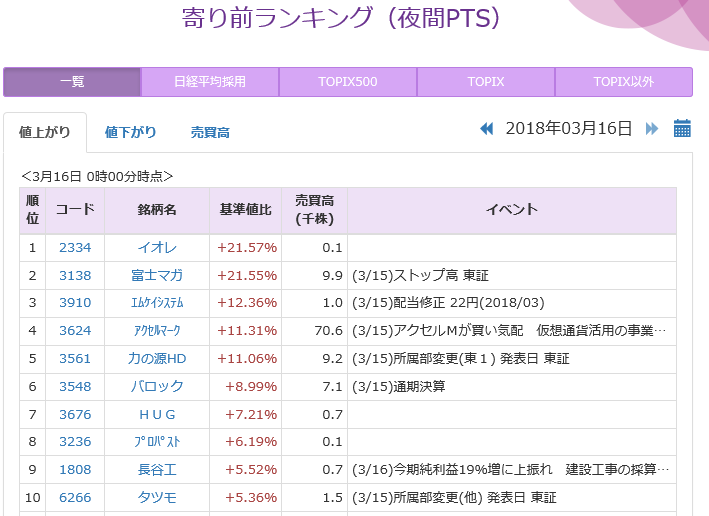Open the TOPIX以外 tab
This screenshot has height=516, width=709.
[x=624, y=82]
